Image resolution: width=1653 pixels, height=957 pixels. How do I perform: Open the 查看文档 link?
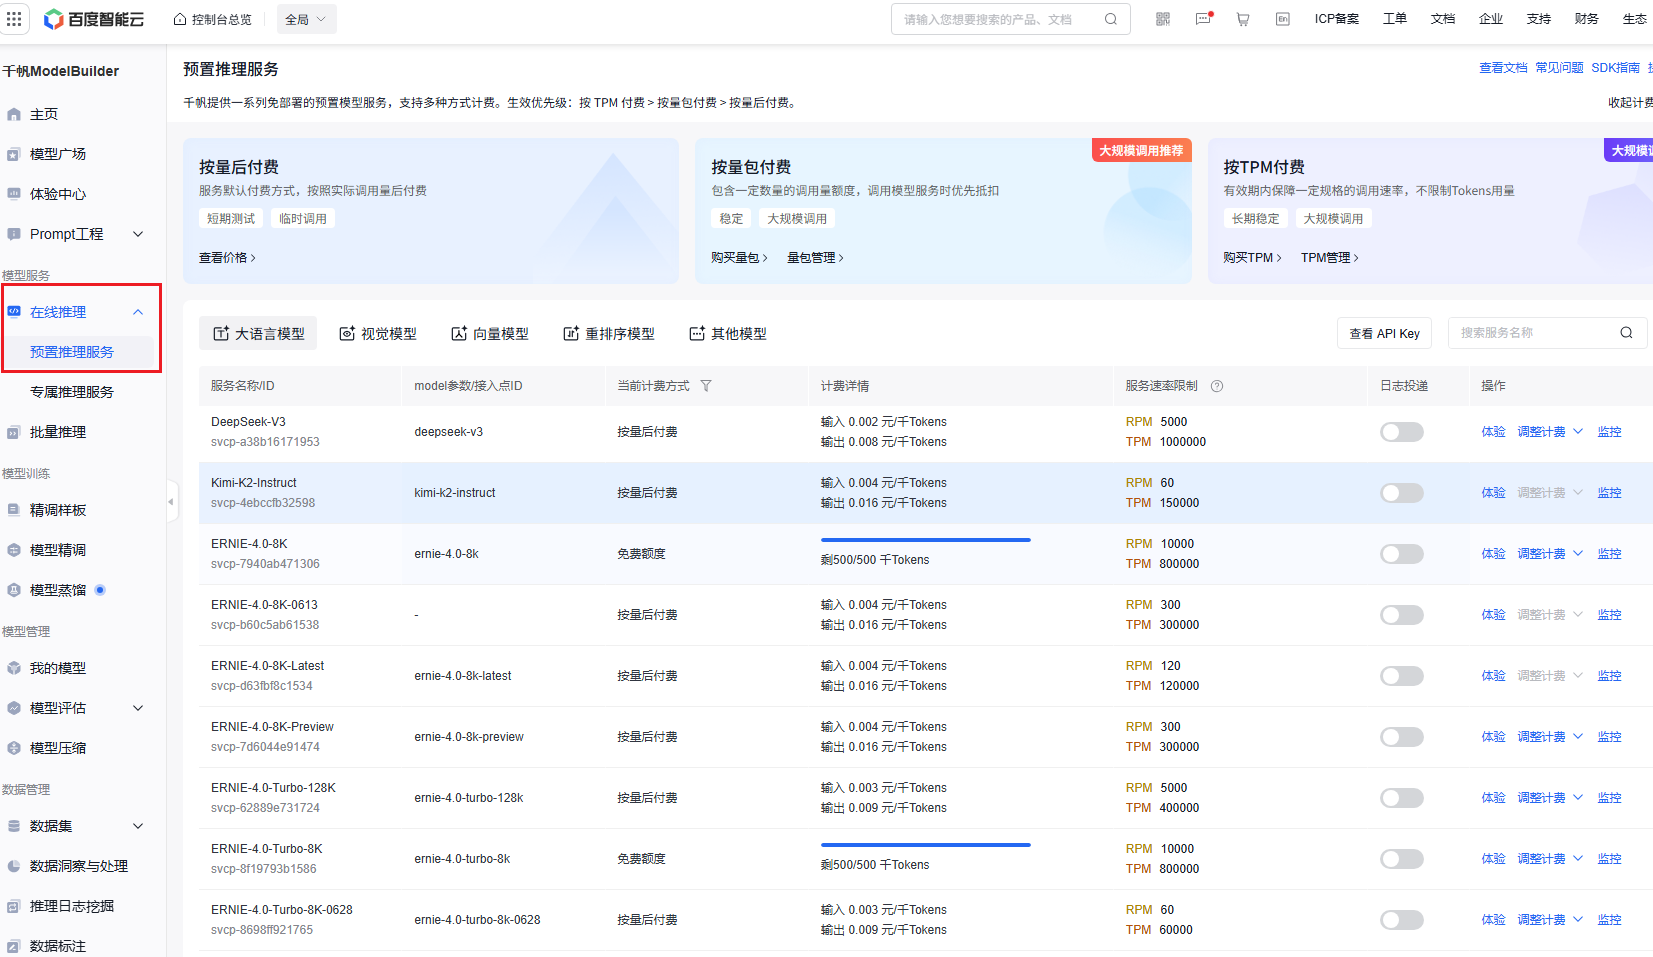click(x=1503, y=68)
